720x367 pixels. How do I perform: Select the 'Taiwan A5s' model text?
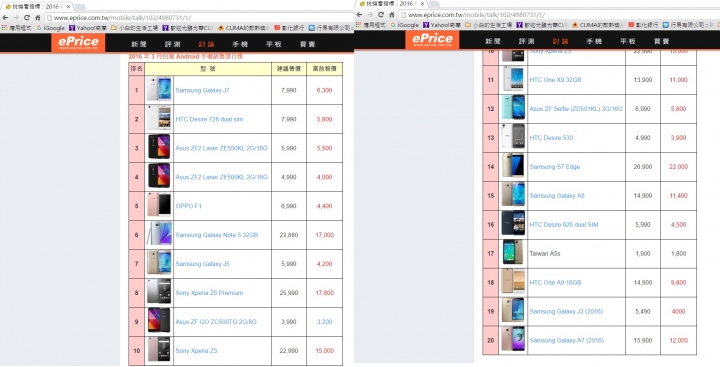click(x=545, y=254)
